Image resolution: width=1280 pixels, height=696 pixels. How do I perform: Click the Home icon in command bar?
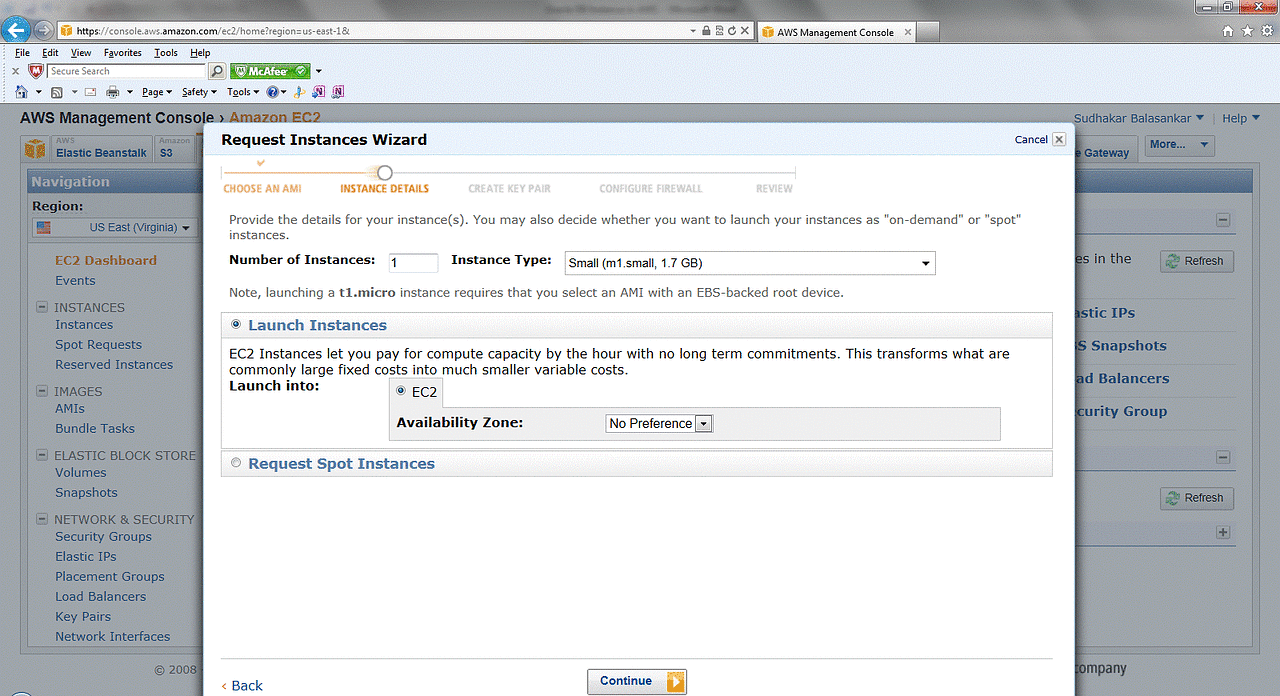(22, 92)
